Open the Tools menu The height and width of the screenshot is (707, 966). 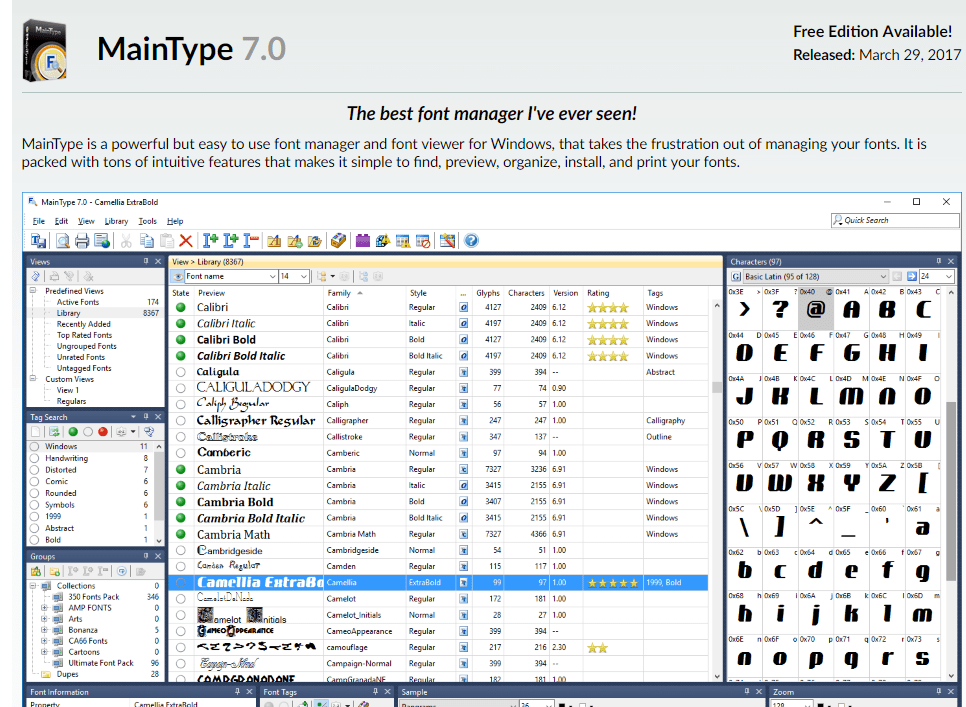pyautogui.click(x=147, y=221)
